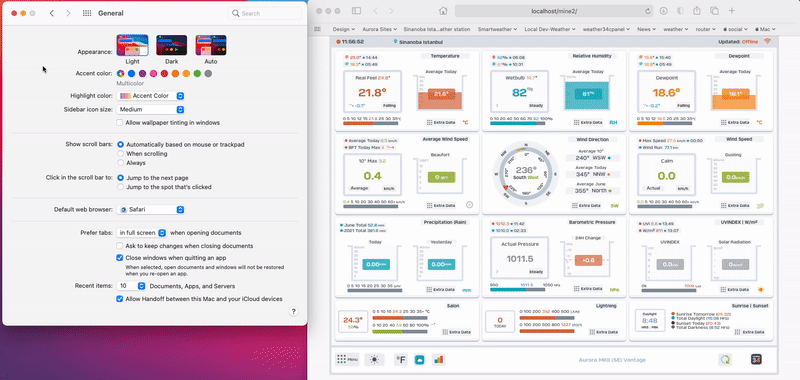Select Always show scroll bars option
Image resolution: width=800 pixels, height=380 pixels.
120,163
